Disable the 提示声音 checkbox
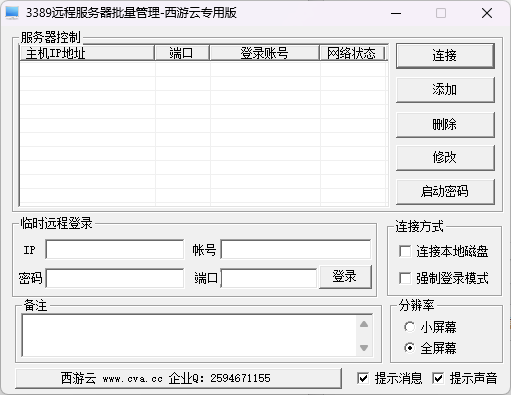 tap(438, 378)
